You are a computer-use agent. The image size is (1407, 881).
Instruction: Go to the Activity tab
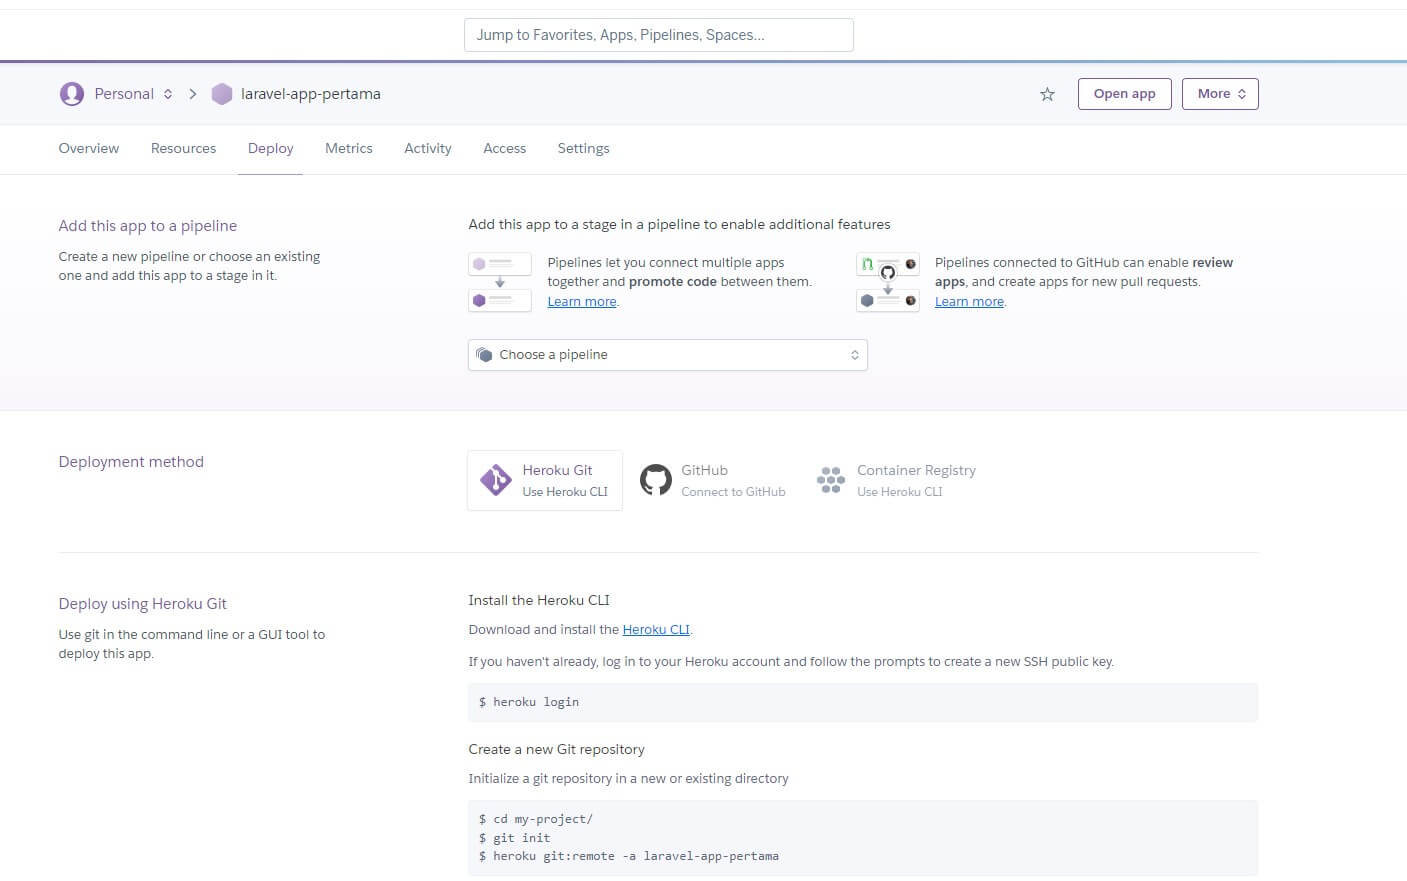[x=428, y=148]
